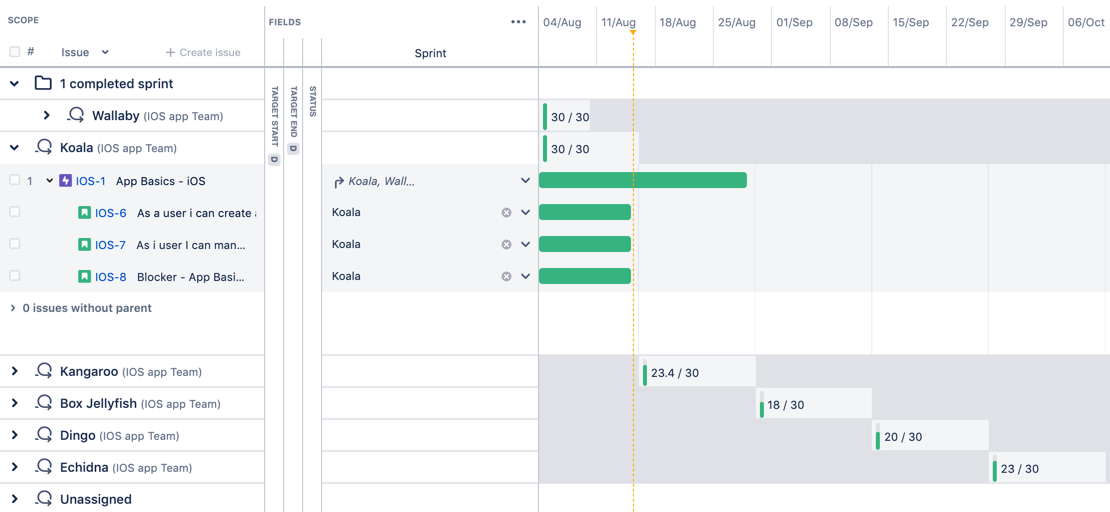This screenshot has height=512, width=1110.
Task: Collapse the Koala sprint group
Action: tap(14, 147)
